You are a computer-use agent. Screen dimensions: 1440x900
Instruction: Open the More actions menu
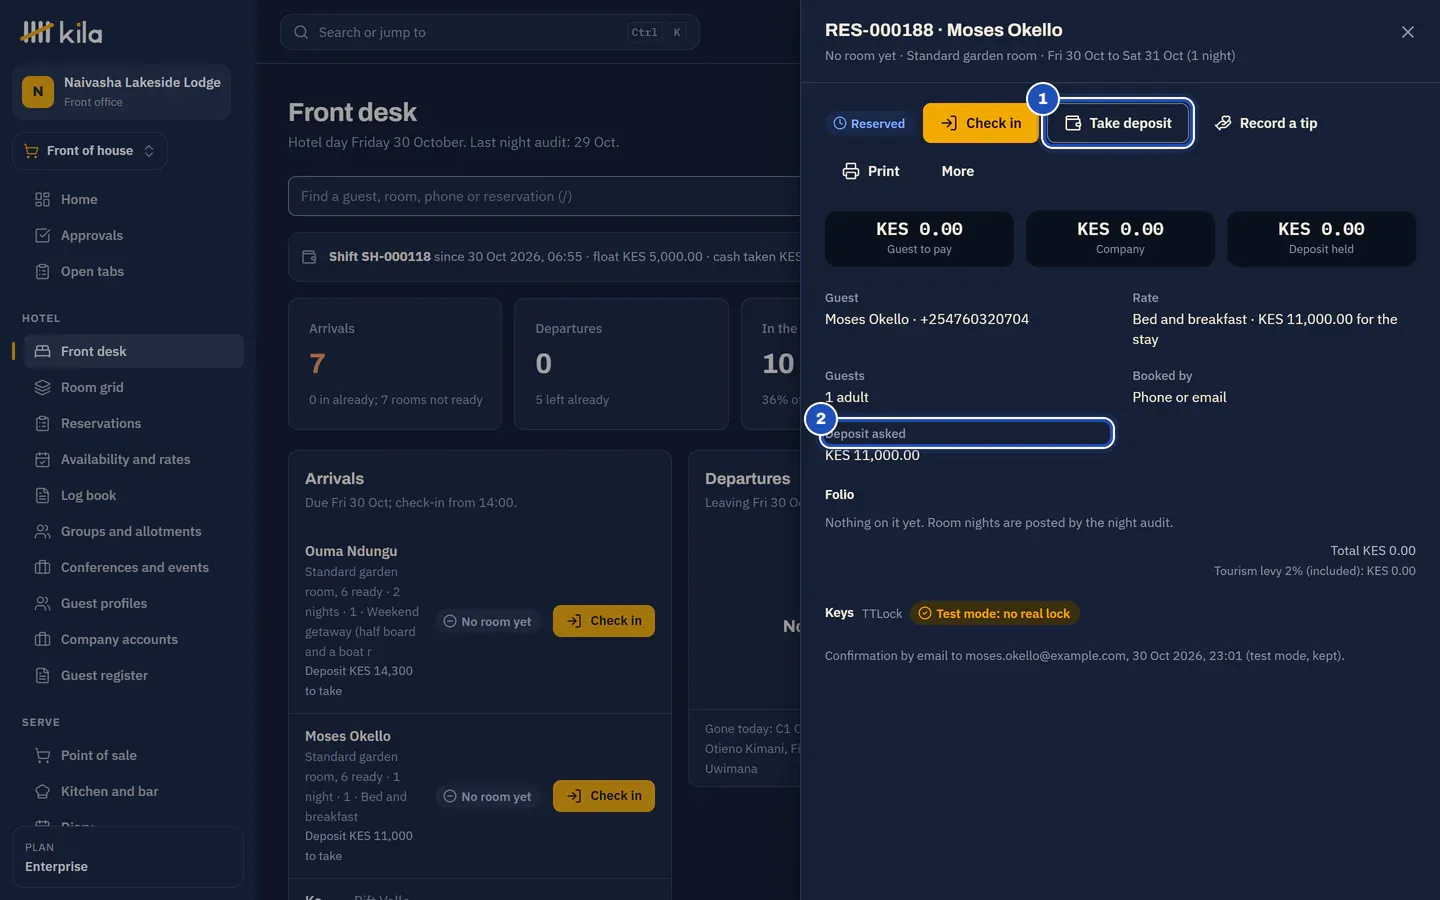957,171
